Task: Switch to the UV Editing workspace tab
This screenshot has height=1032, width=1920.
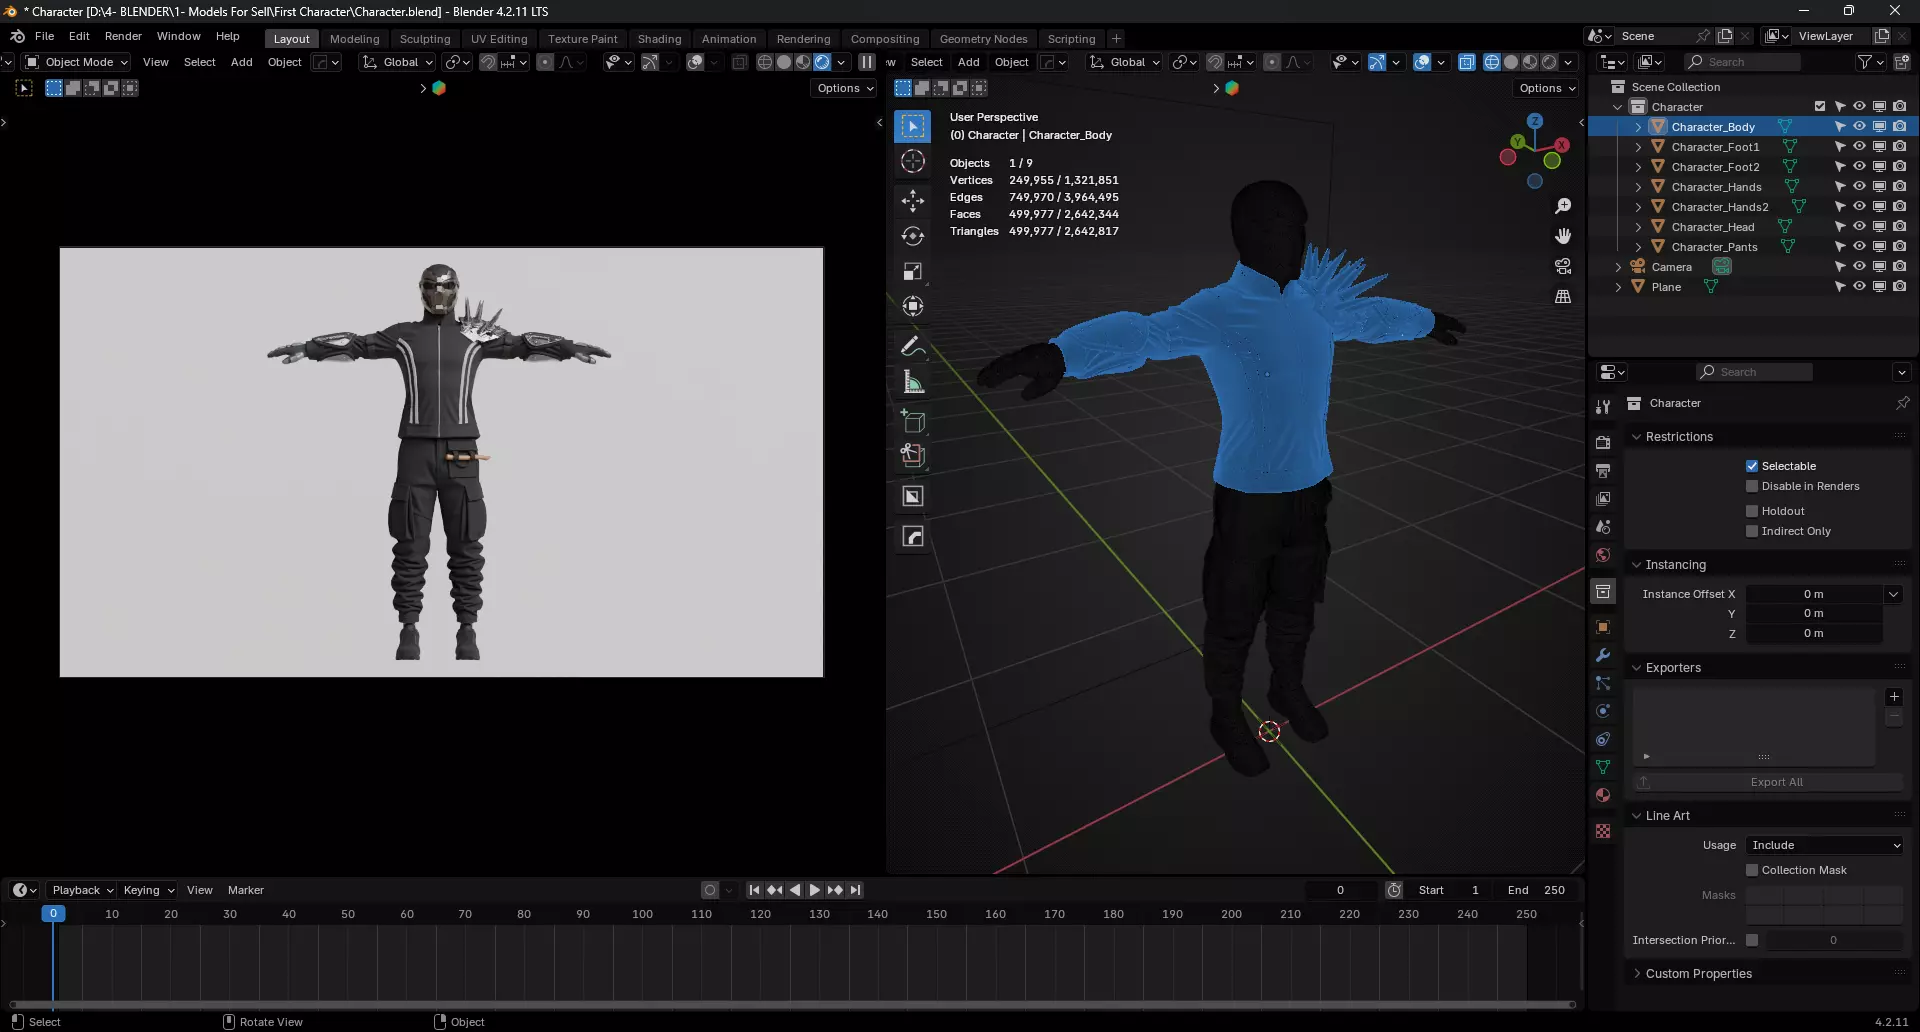Action: (x=499, y=39)
